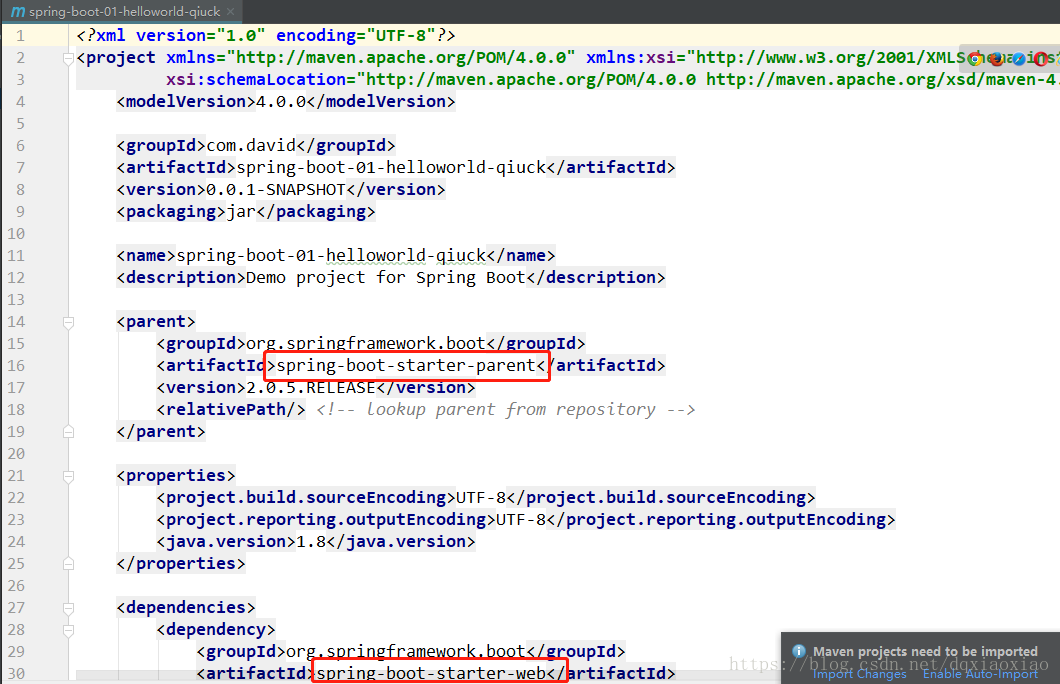This screenshot has height=684, width=1060.
Task: Collapse the properties code block
Action: pyautogui.click(x=67, y=475)
